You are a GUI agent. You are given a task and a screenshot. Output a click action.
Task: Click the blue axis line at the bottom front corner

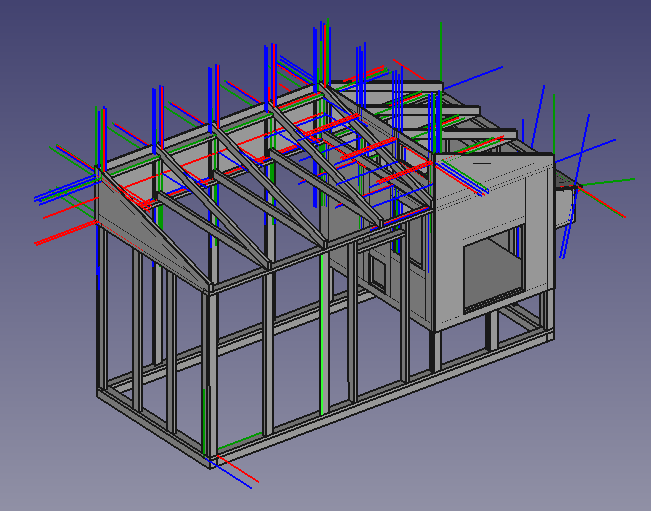pos(233,479)
